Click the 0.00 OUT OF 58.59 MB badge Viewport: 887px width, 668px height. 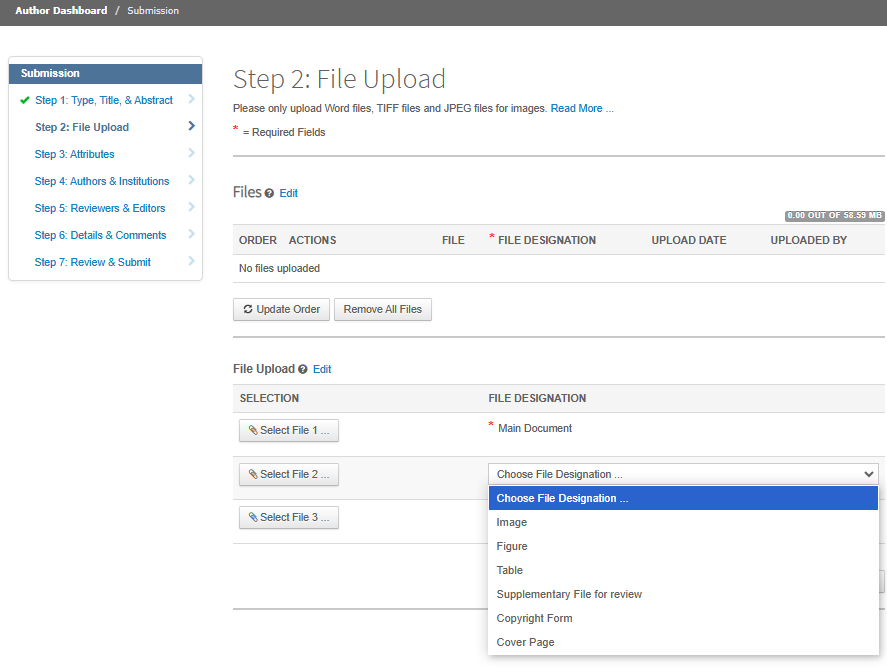coord(834,216)
